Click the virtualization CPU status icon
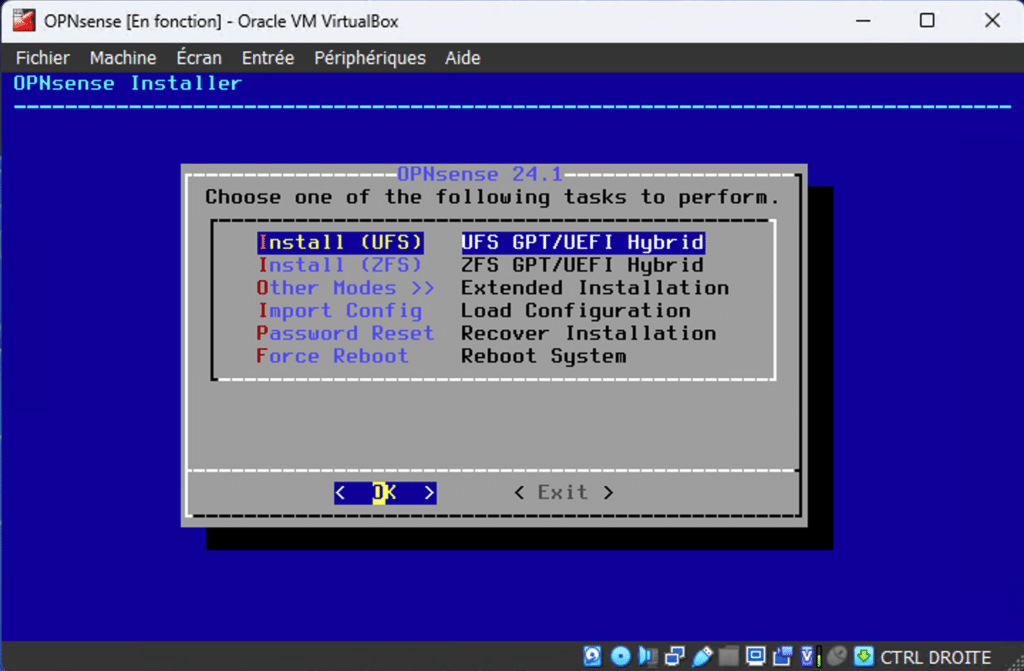Image resolution: width=1024 pixels, height=671 pixels. [810, 656]
